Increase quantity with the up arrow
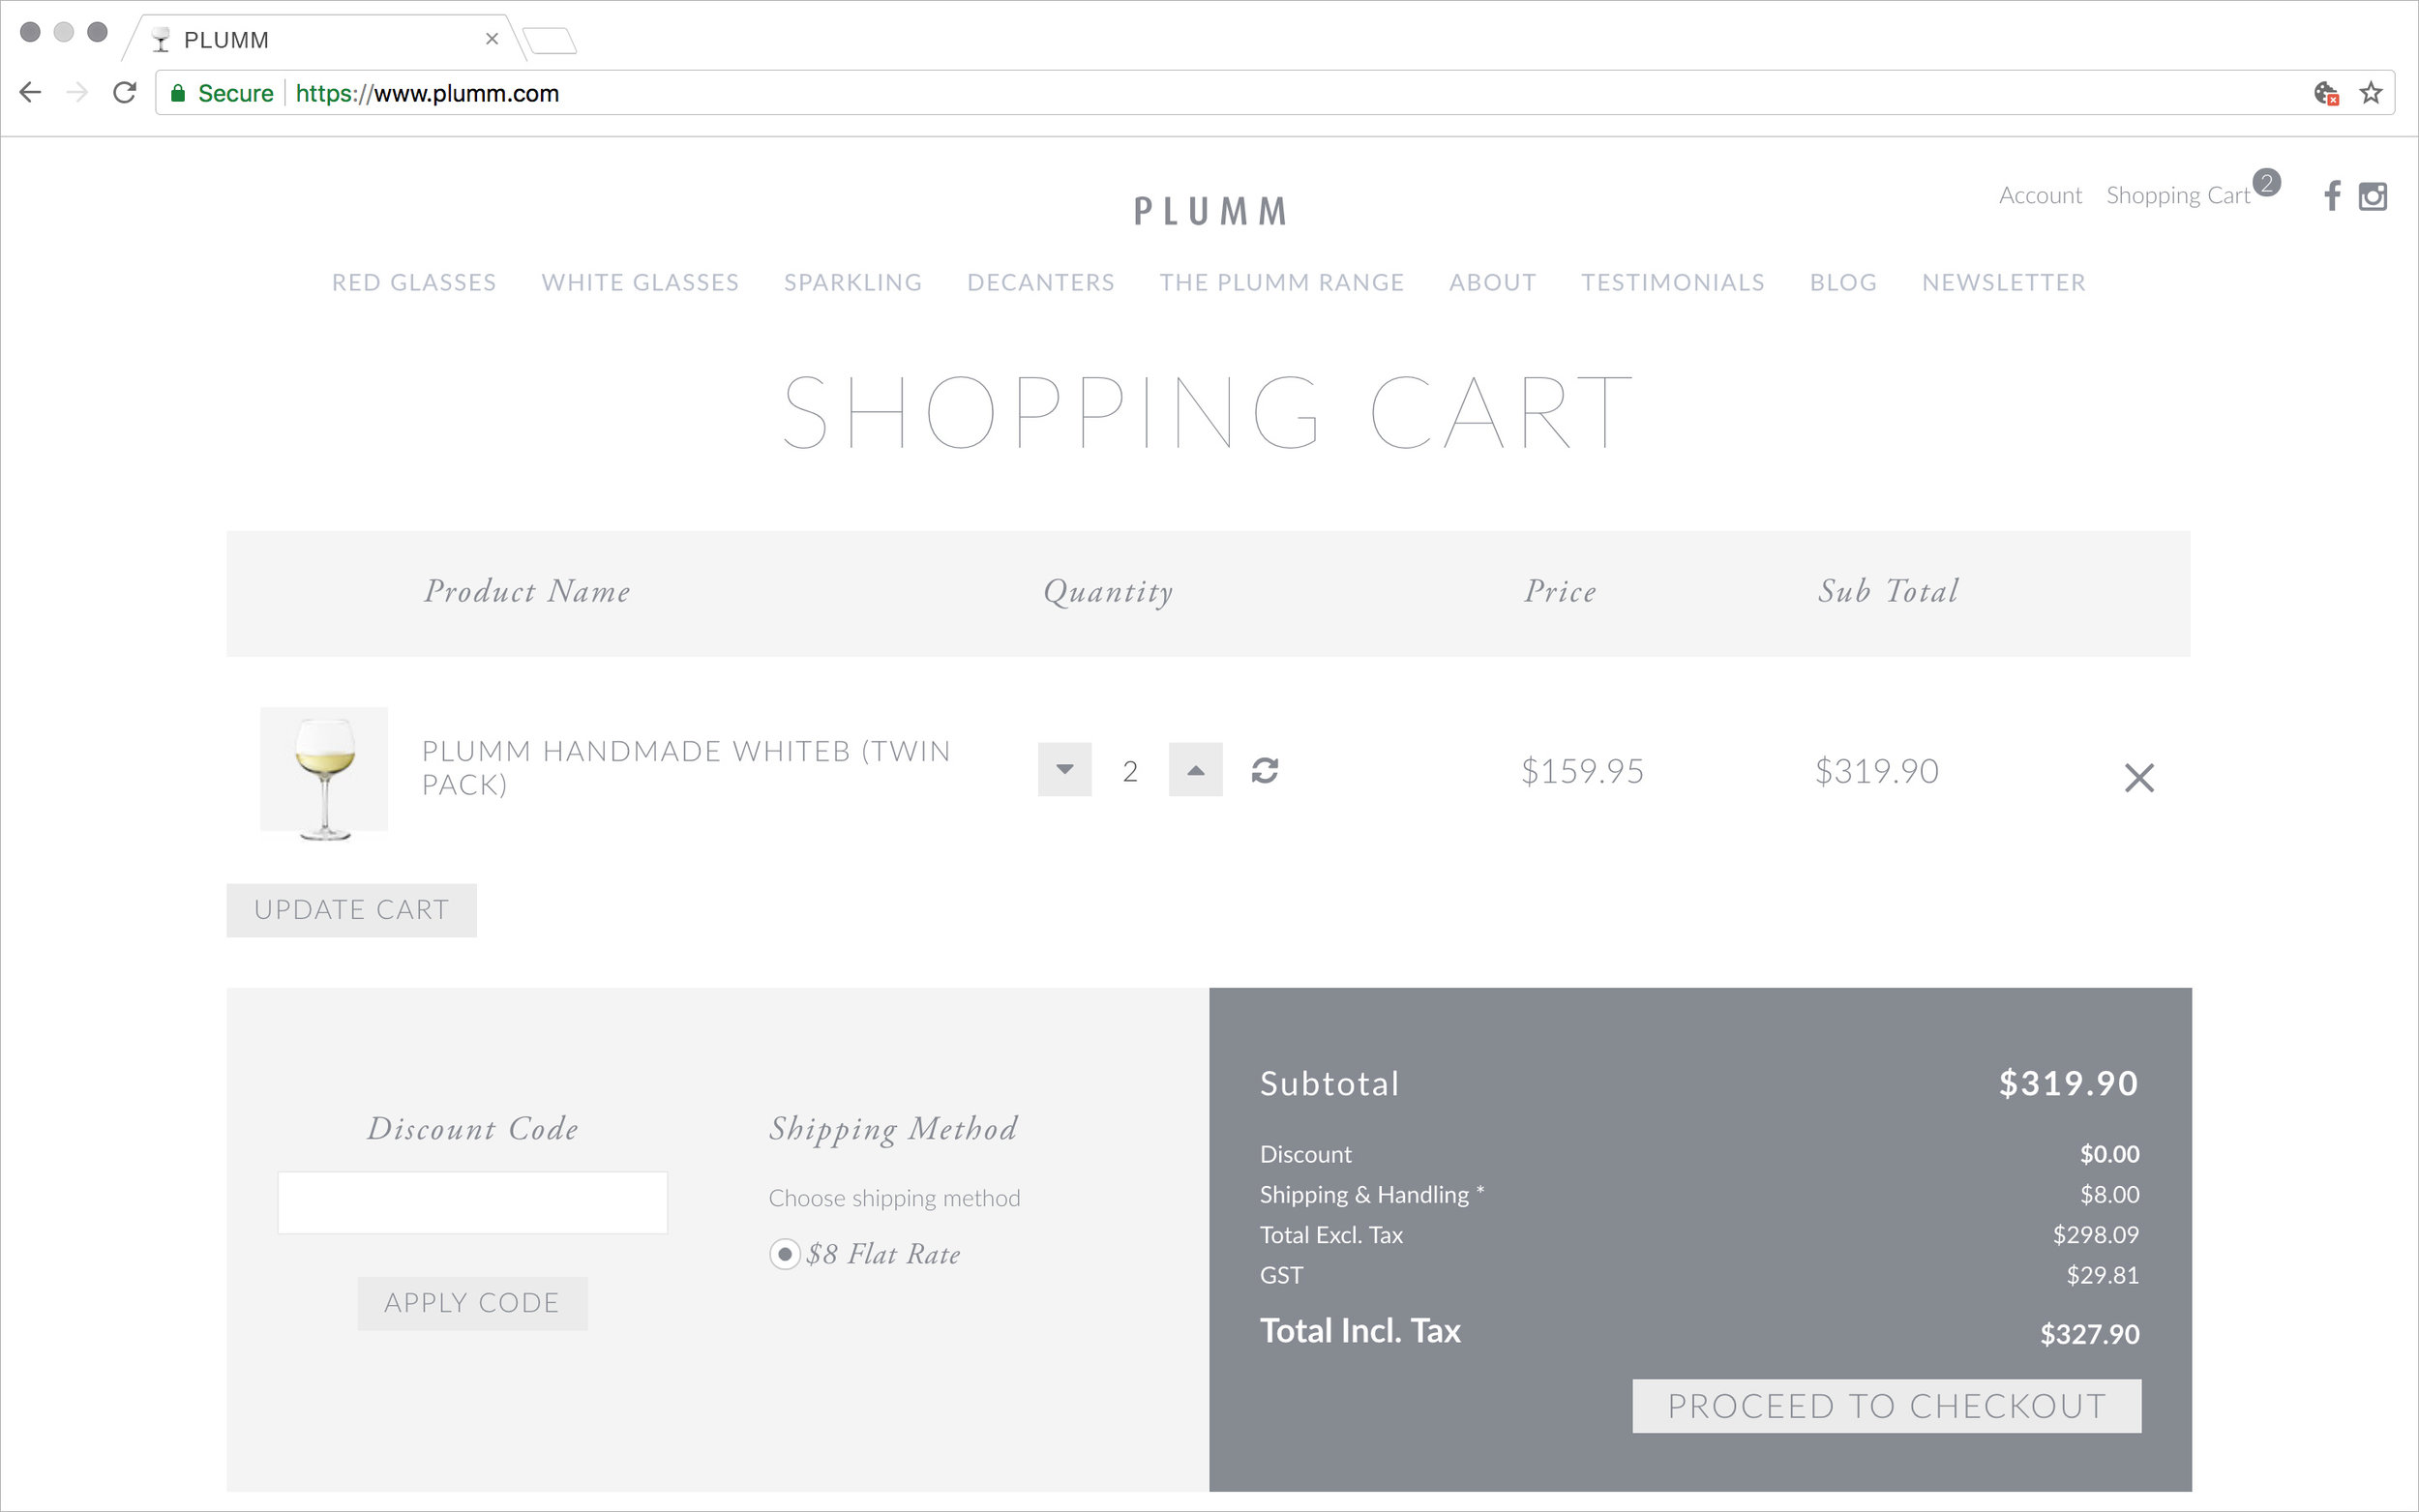 coord(1195,769)
